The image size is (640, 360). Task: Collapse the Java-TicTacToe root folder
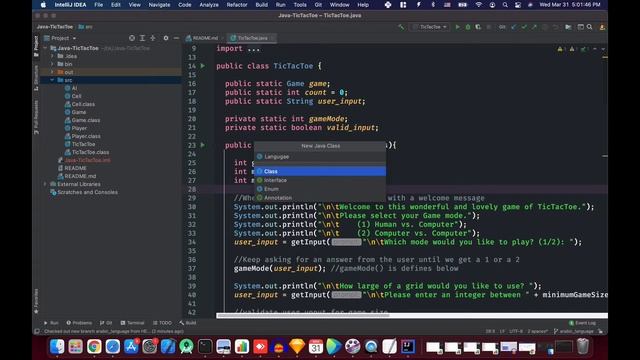46,48
